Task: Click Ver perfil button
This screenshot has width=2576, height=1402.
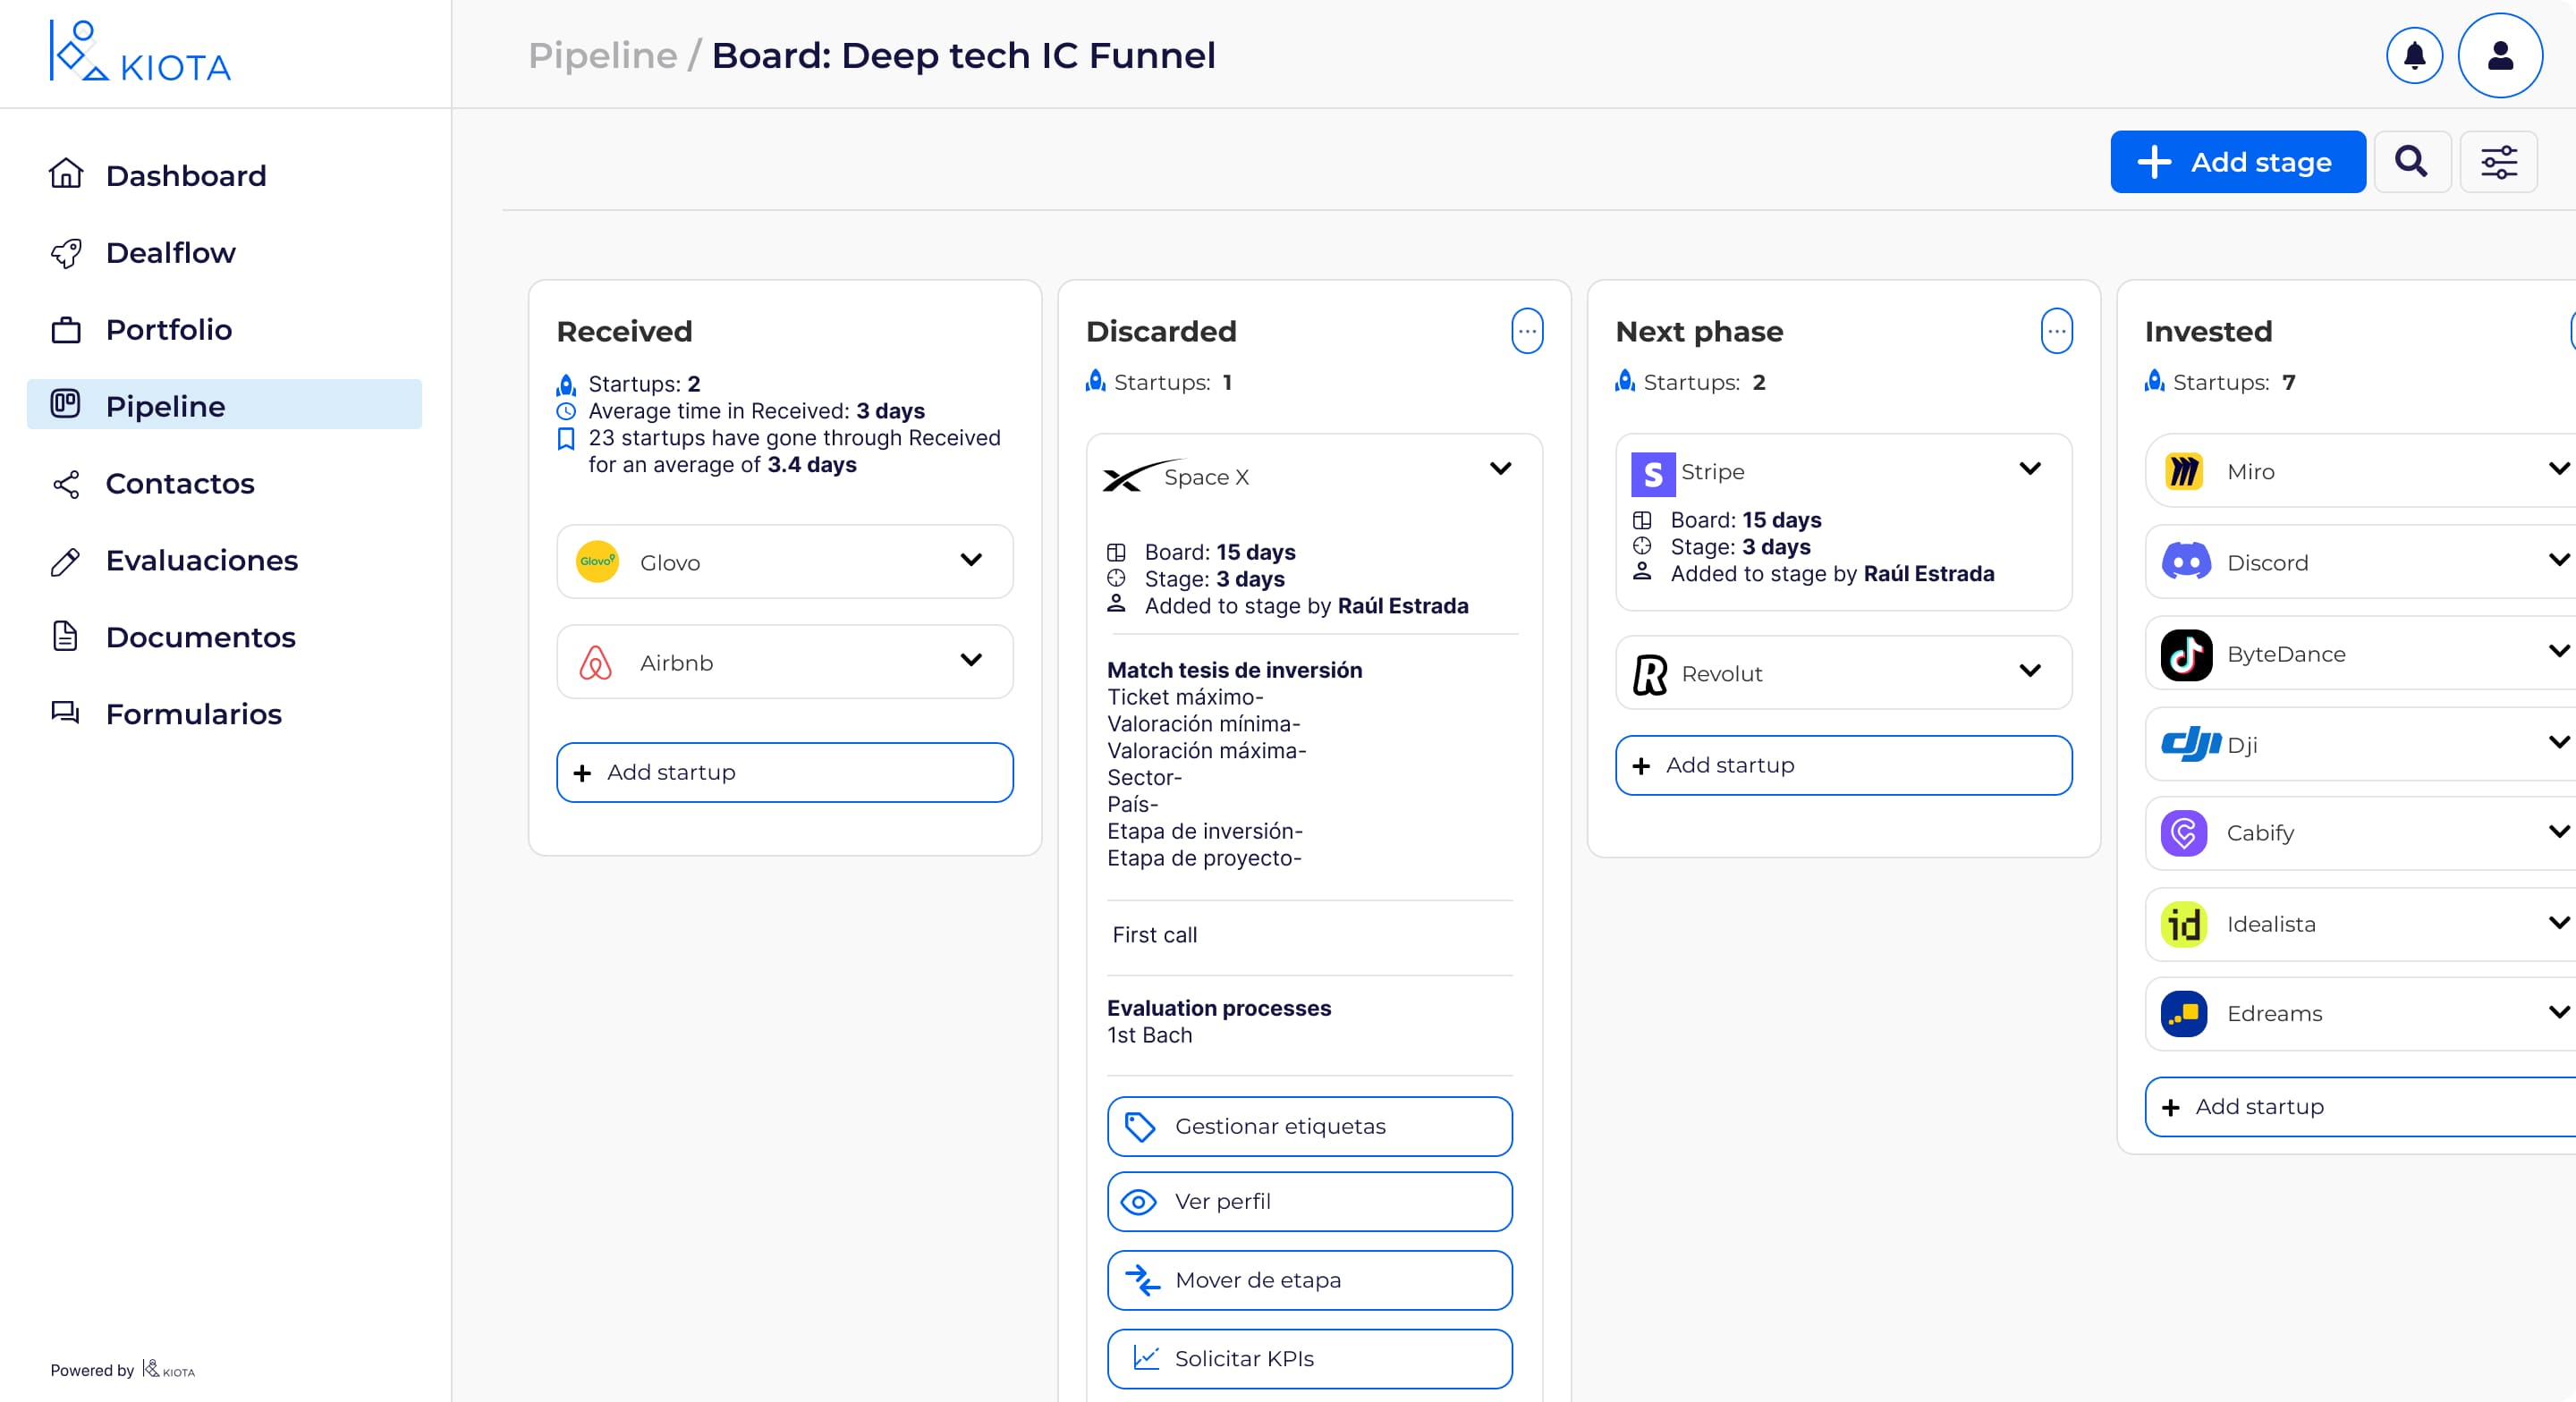Action: click(x=1309, y=1201)
